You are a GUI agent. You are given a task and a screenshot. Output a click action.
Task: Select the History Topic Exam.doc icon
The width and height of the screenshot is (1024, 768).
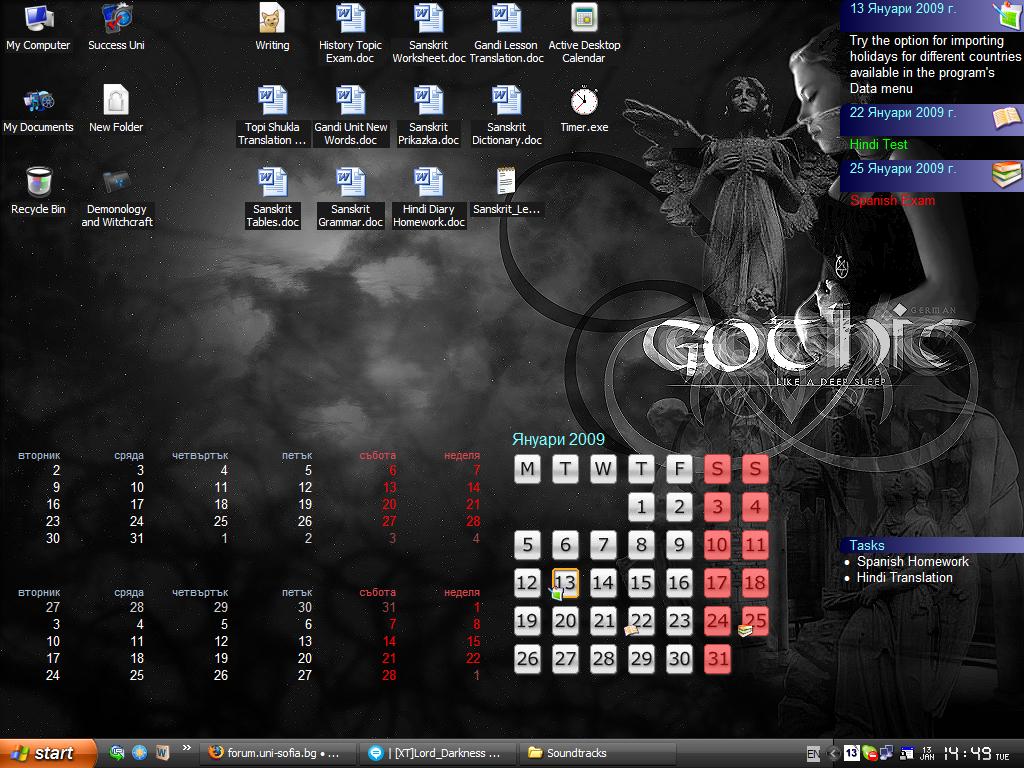[350, 20]
